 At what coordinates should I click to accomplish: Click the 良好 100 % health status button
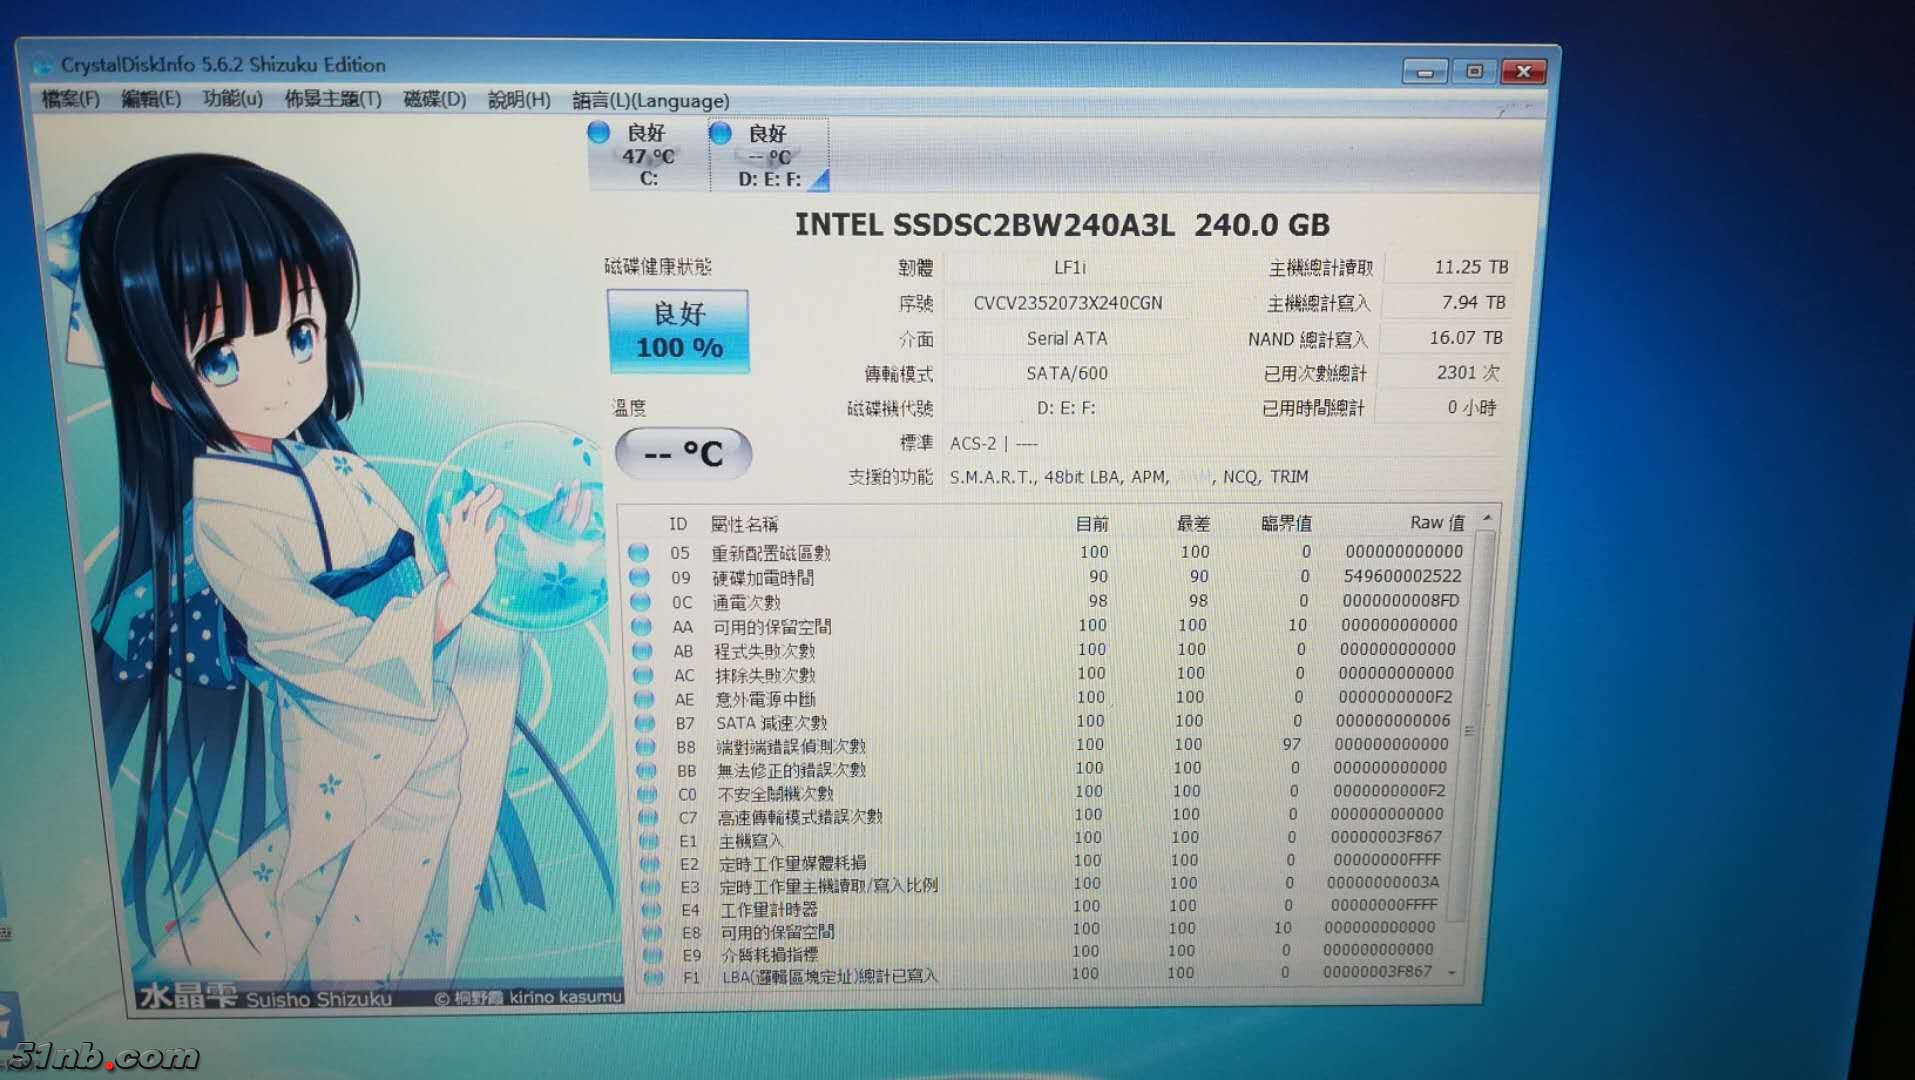click(678, 331)
